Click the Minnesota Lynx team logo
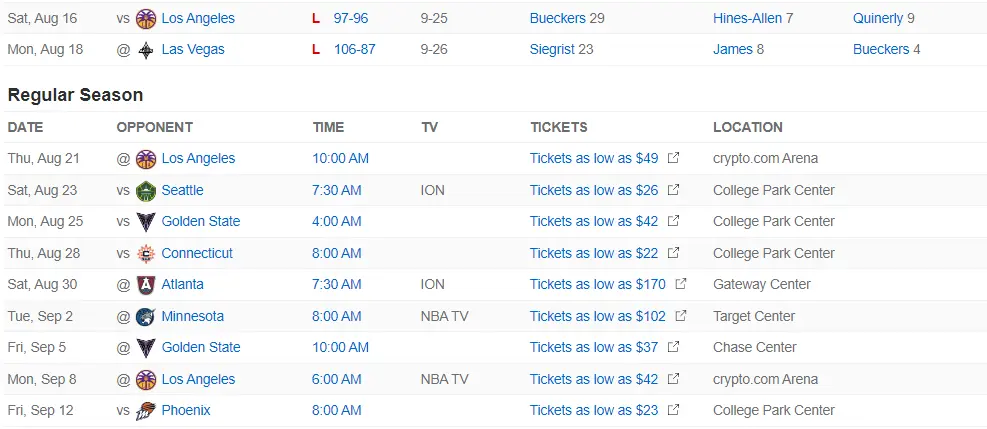 (146, 316)
